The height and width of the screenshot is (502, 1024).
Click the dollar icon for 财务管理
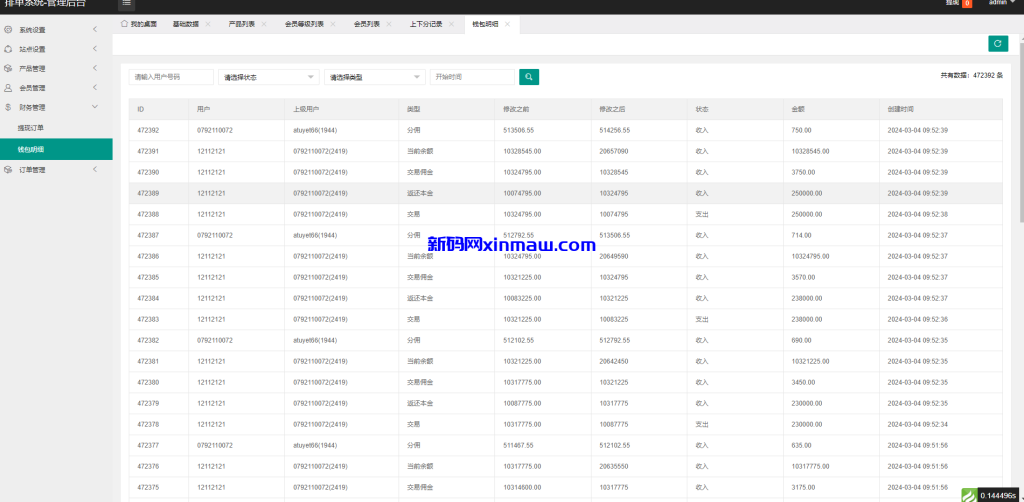pyautogui.click(x=8, y=106)
